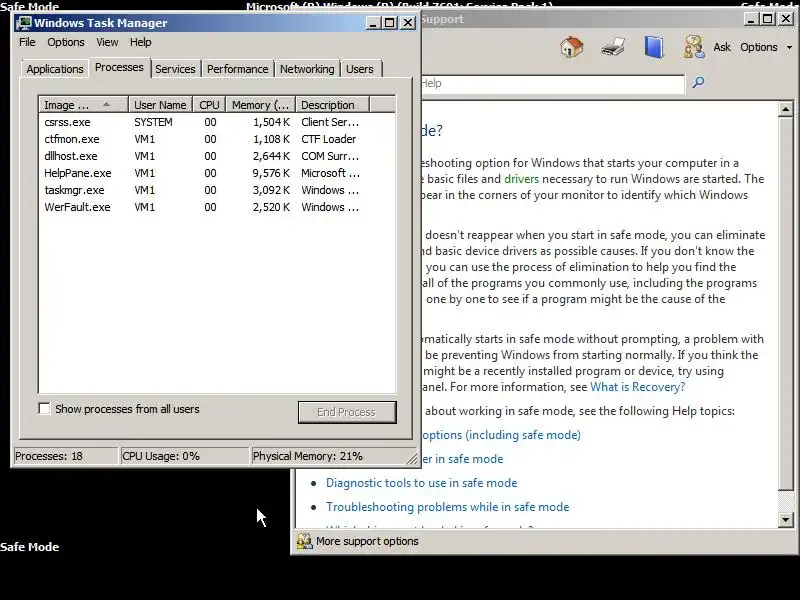Click Physical Memory: 21% status entry

[x=333, y=456]
